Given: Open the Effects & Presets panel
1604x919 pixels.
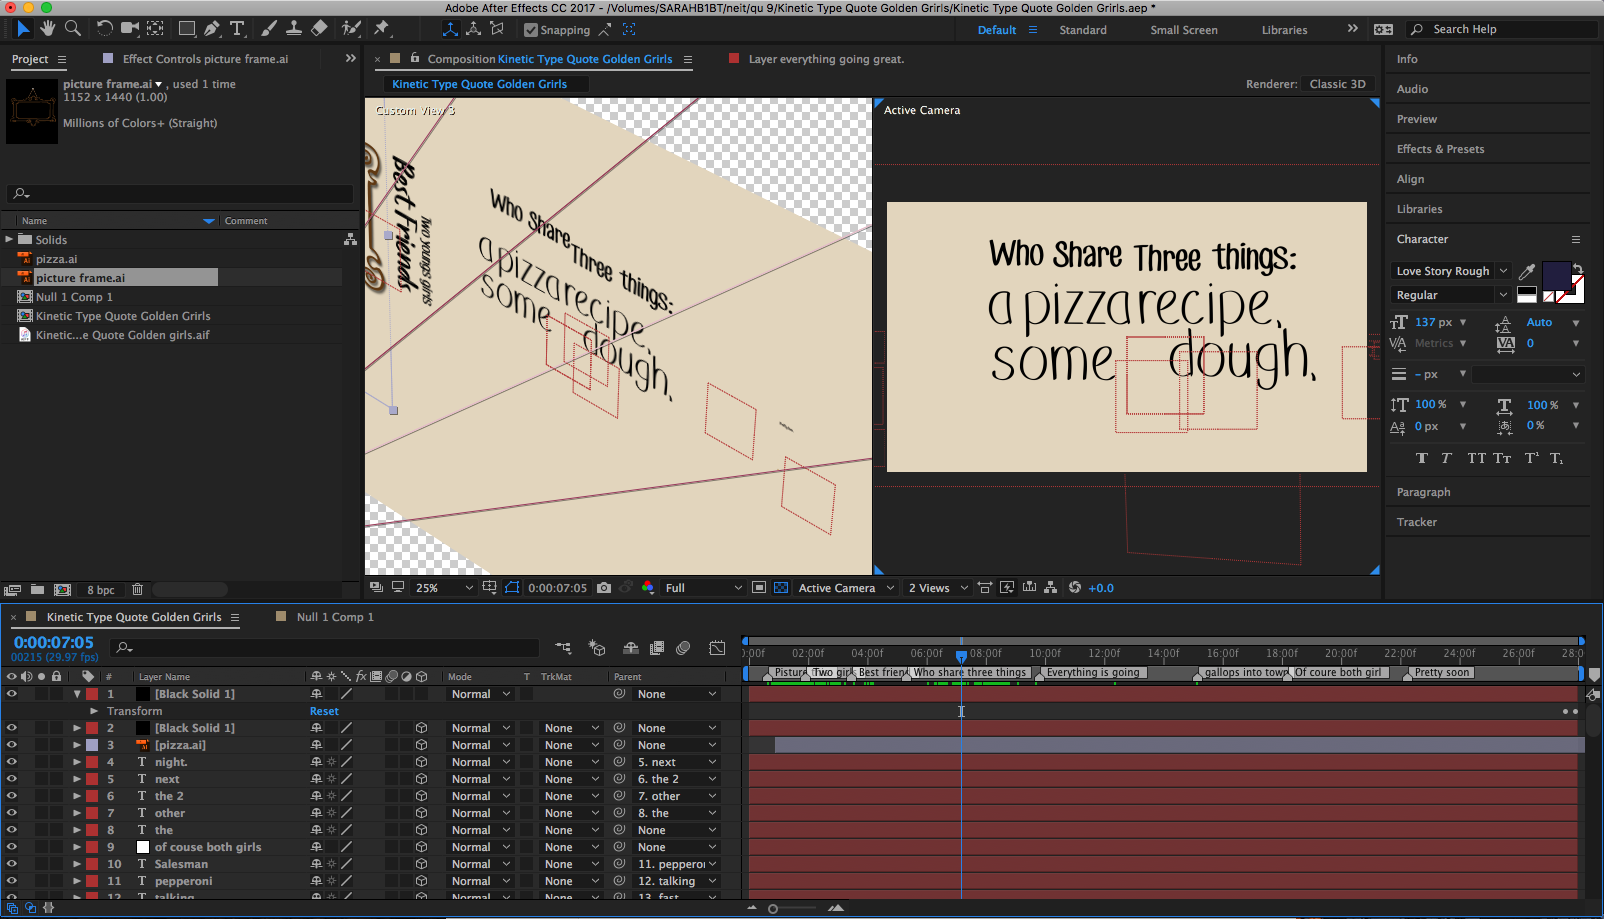Looking at the screenshot, I should [x=1440, y=149].
